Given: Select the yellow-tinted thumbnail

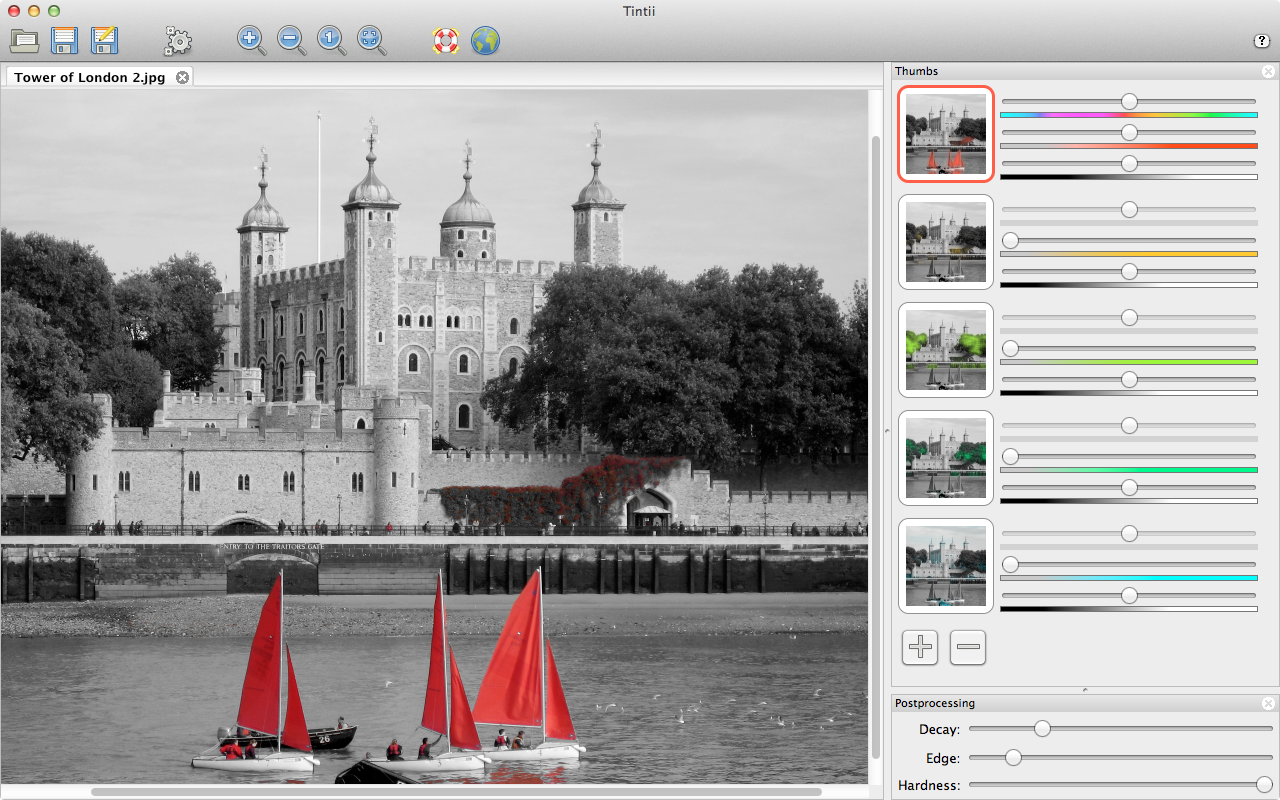Looking at the screenshot, I should (946, 242).
